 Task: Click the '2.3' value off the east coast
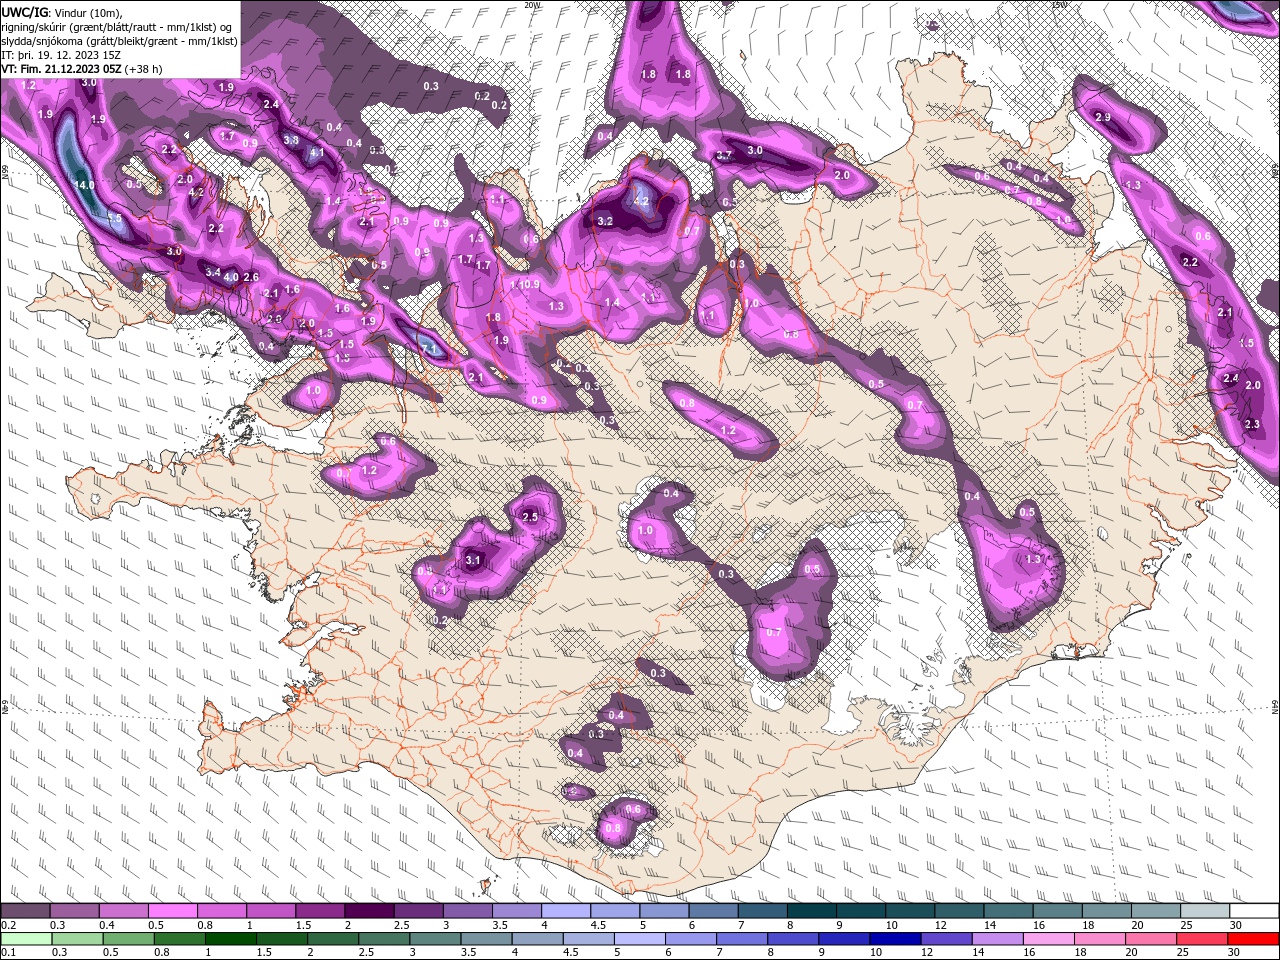pos(1252,425)
